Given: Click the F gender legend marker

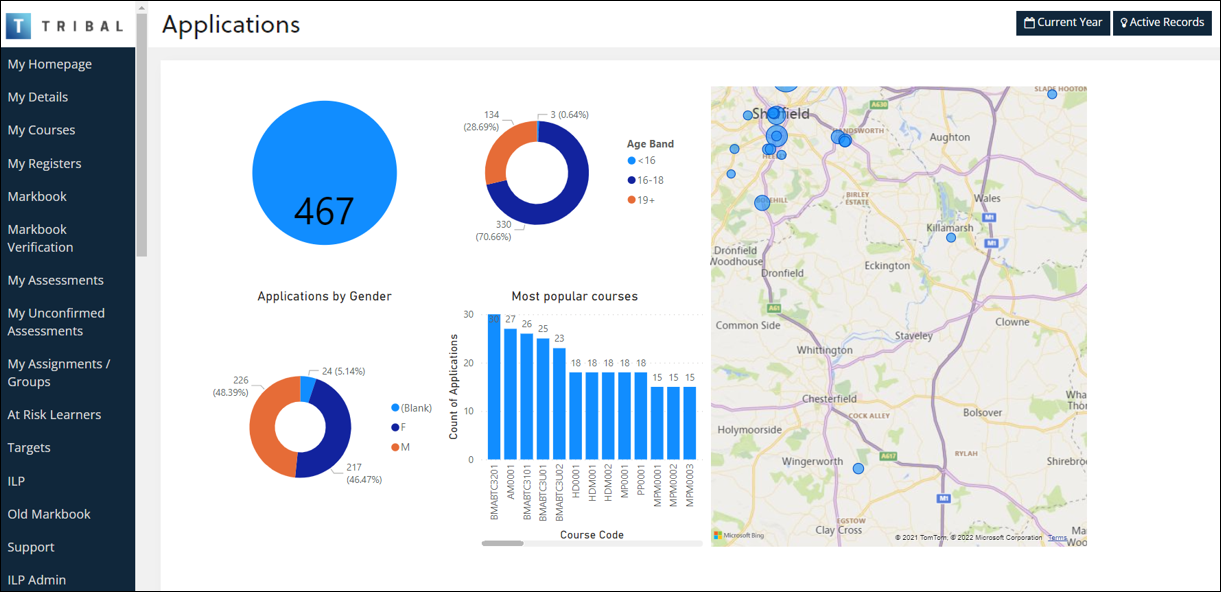Looking at the screenshot, I should 395,427.
